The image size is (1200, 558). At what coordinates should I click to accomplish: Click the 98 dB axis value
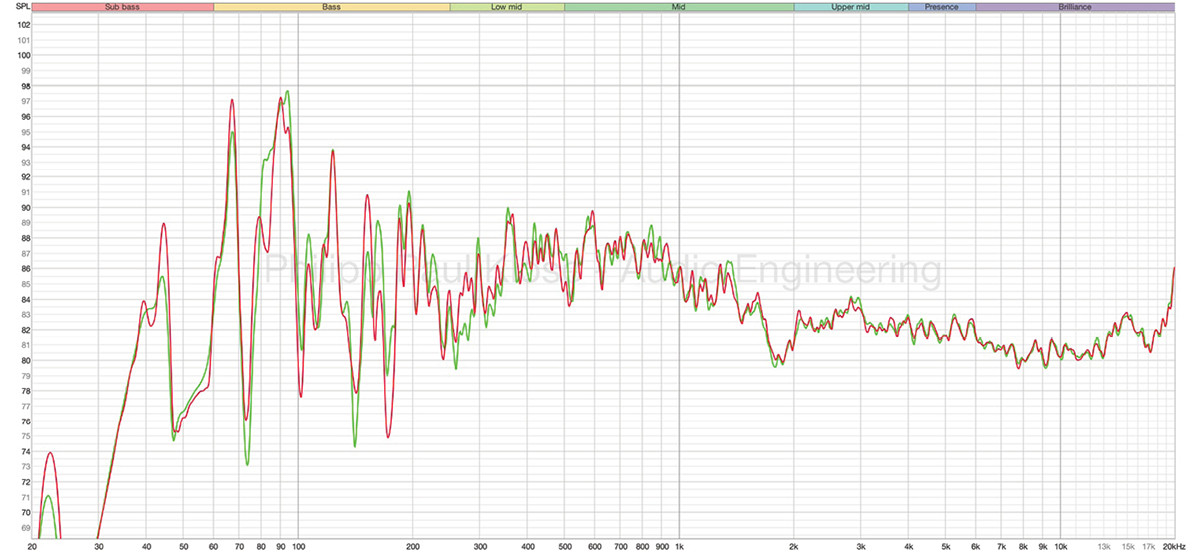click(x=26, y=86)
